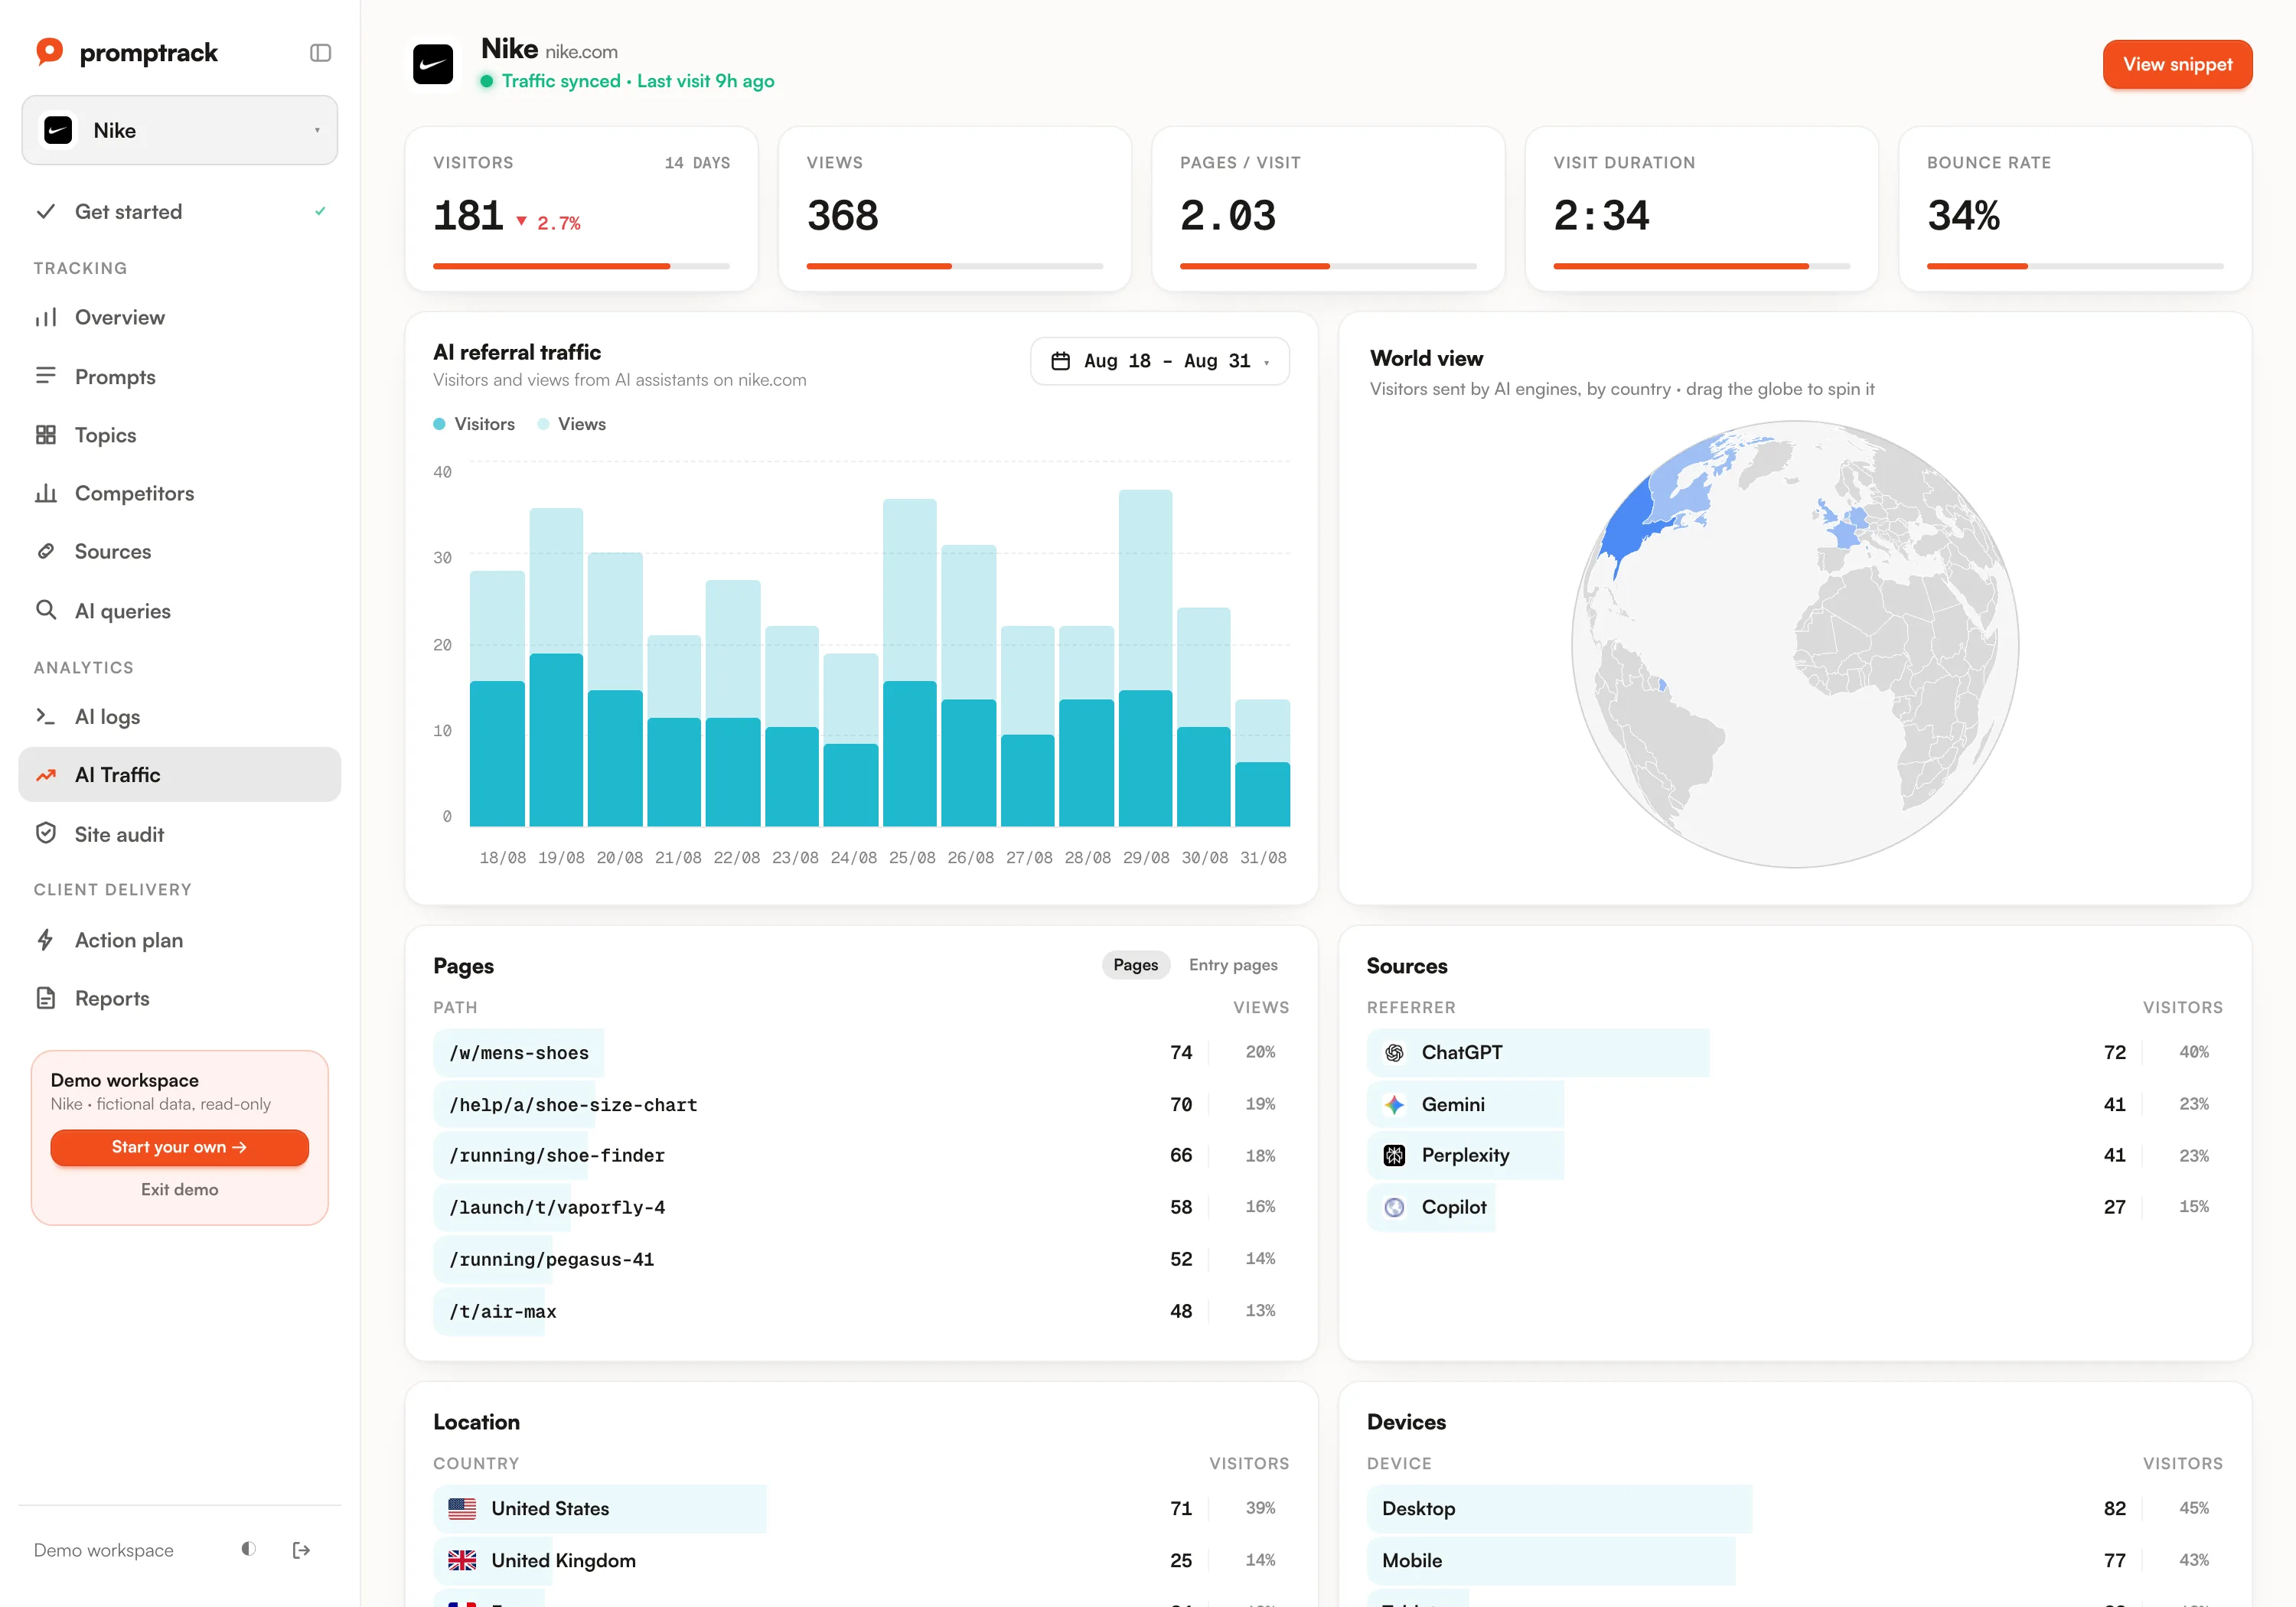Viewport: 2296px width, 1607px height.
Task: Click the Perplexity logo icon
Action: pos(1394,1156)
